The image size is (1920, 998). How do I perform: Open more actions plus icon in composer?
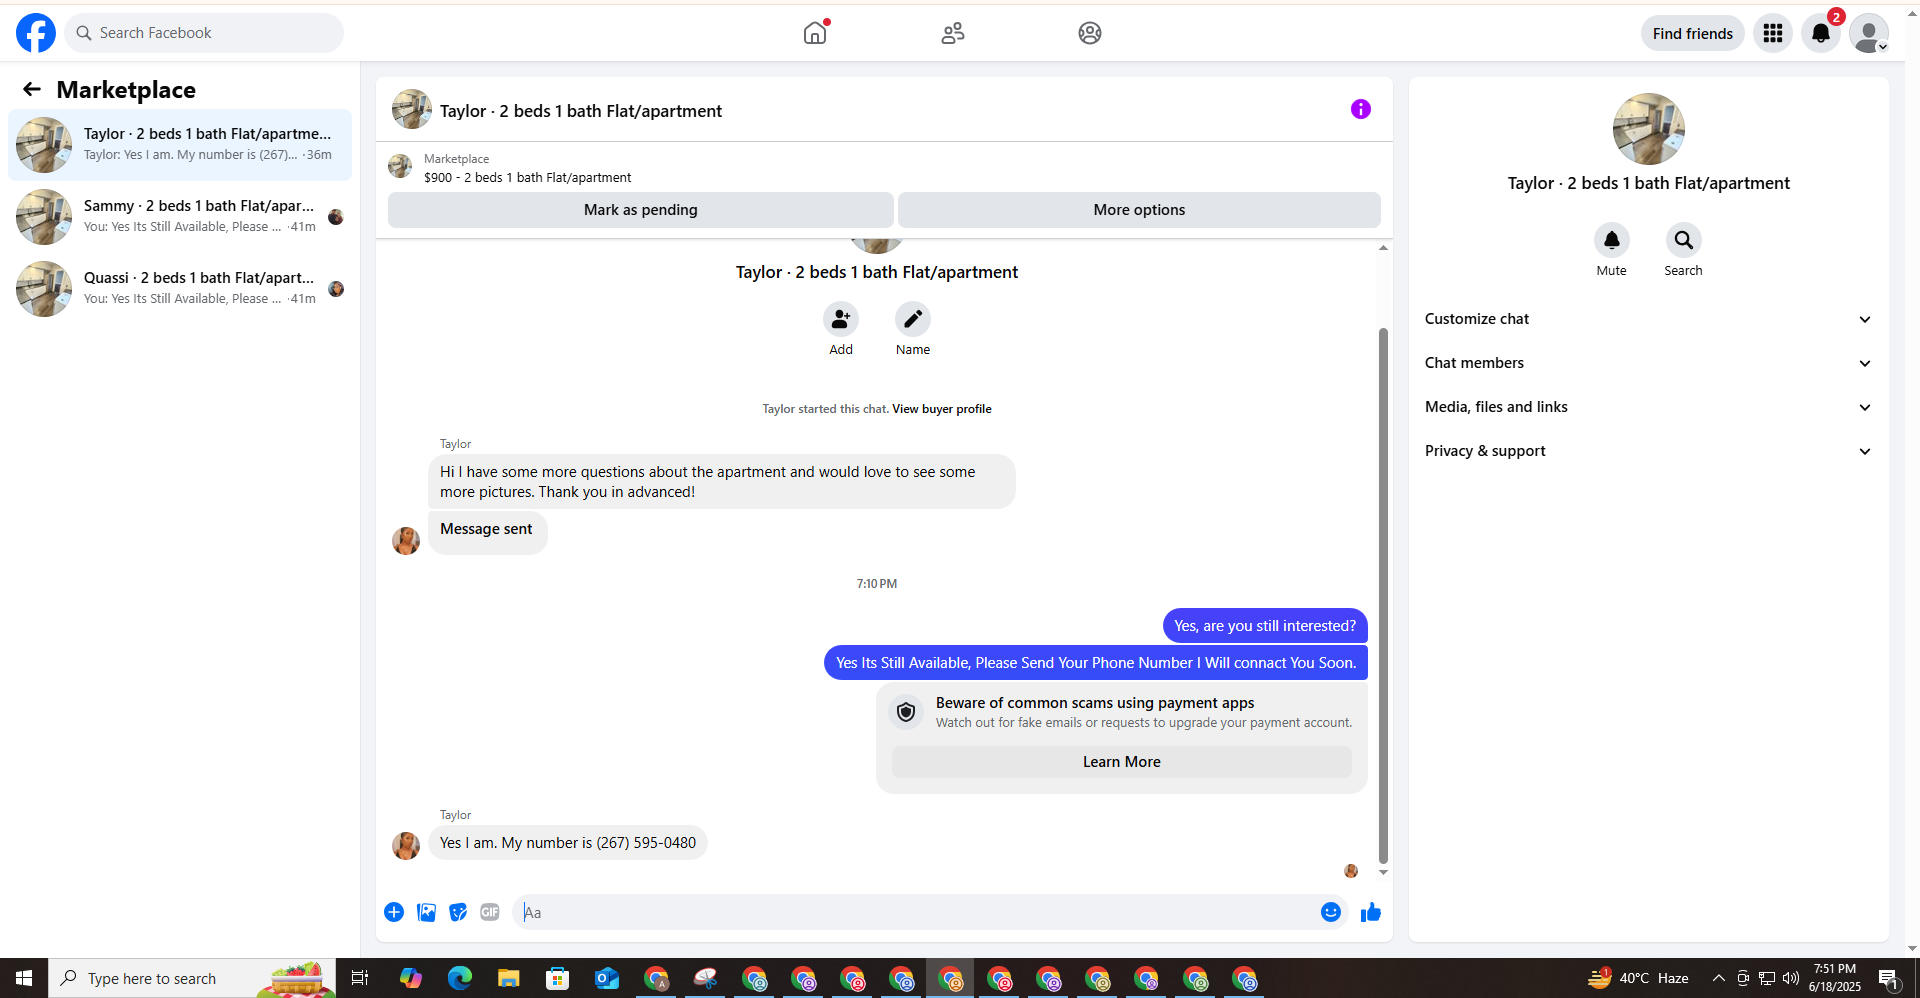coord(394,912)
